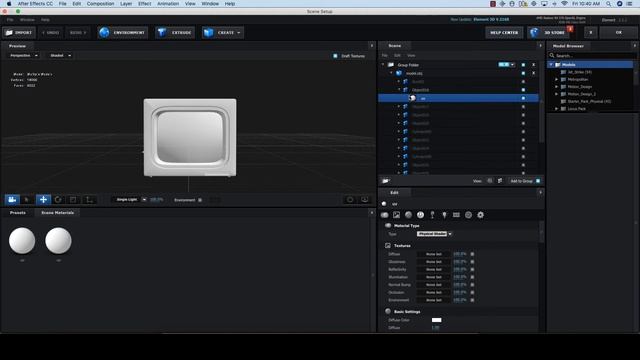Click the Redo button
The width and height of the screenshot is (640, 360).
coord(78,32)
